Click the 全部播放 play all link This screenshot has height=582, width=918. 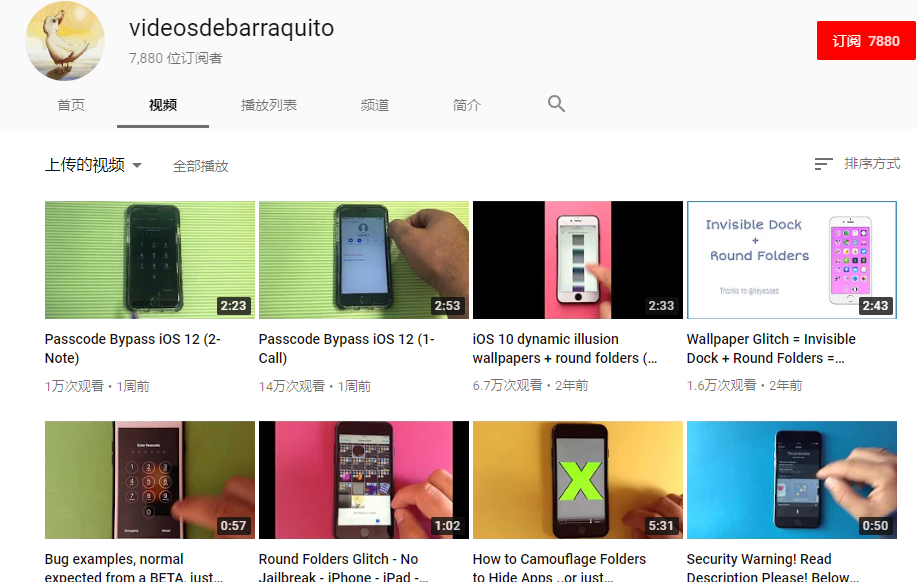pyautogui.click(x=200, y=166)
